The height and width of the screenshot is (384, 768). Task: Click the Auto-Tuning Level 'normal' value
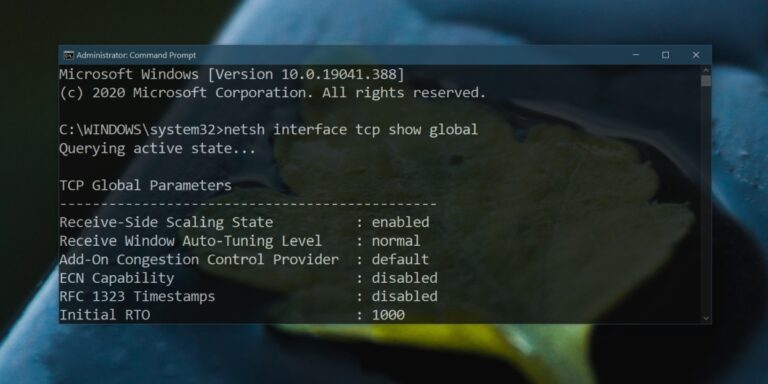click(396, 240)
